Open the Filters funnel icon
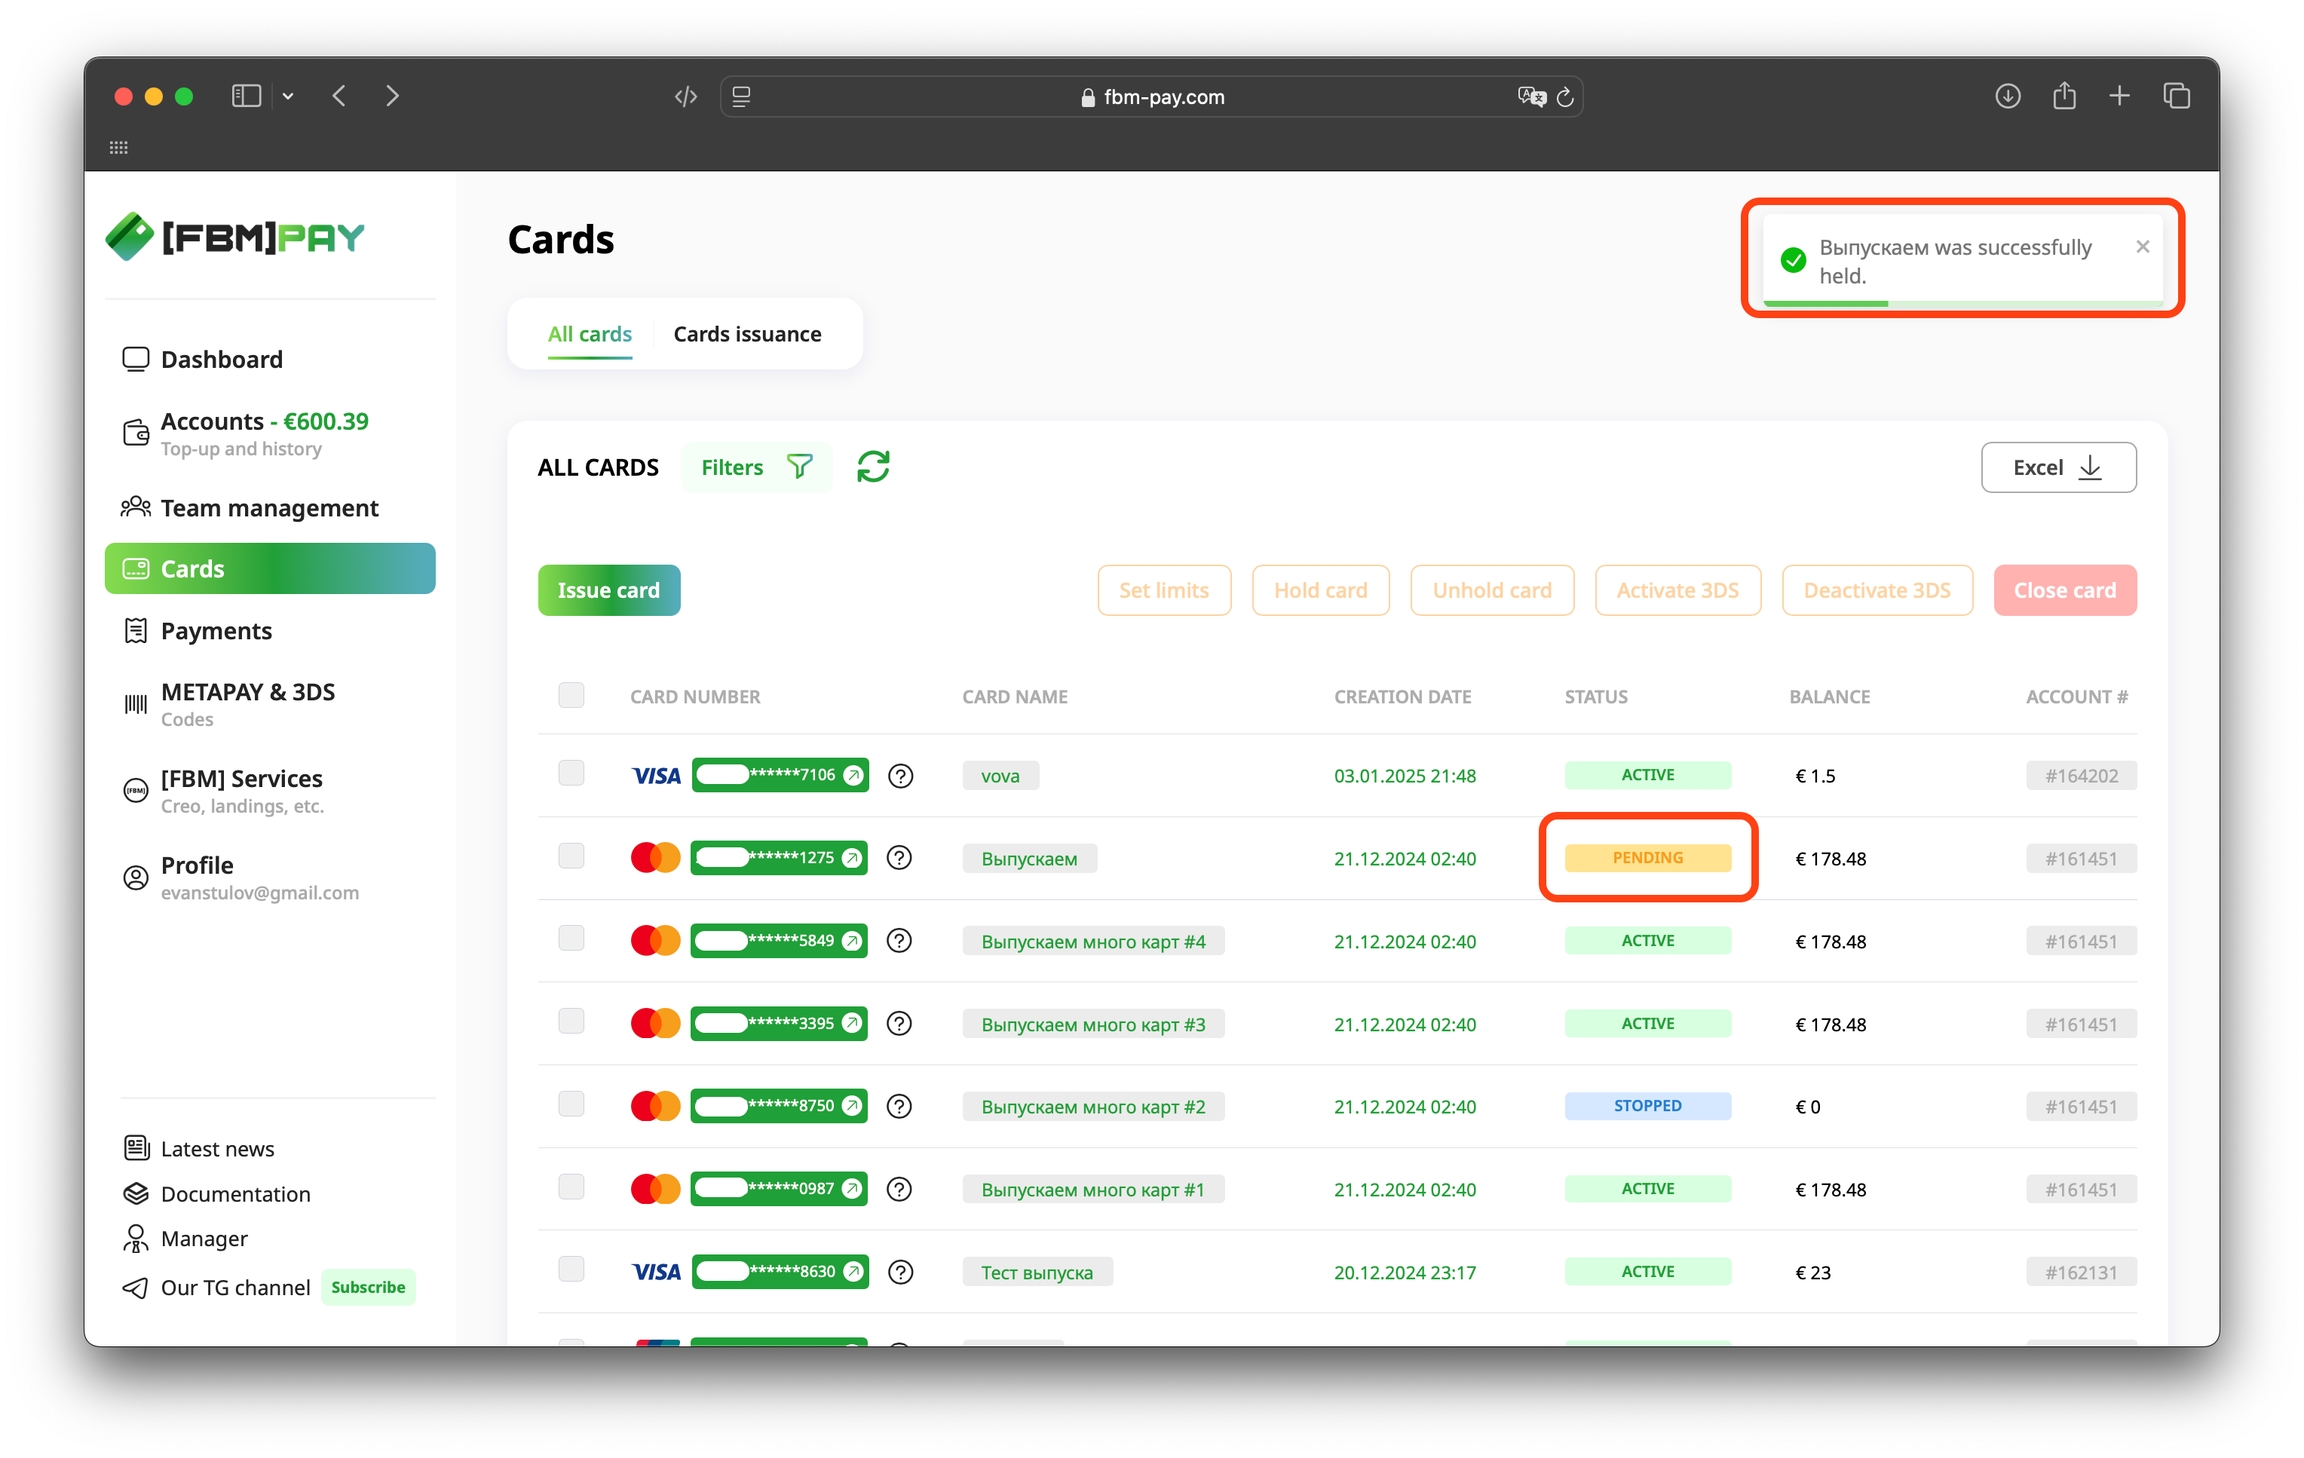2304x1458 pixels. tap(799, 467)
